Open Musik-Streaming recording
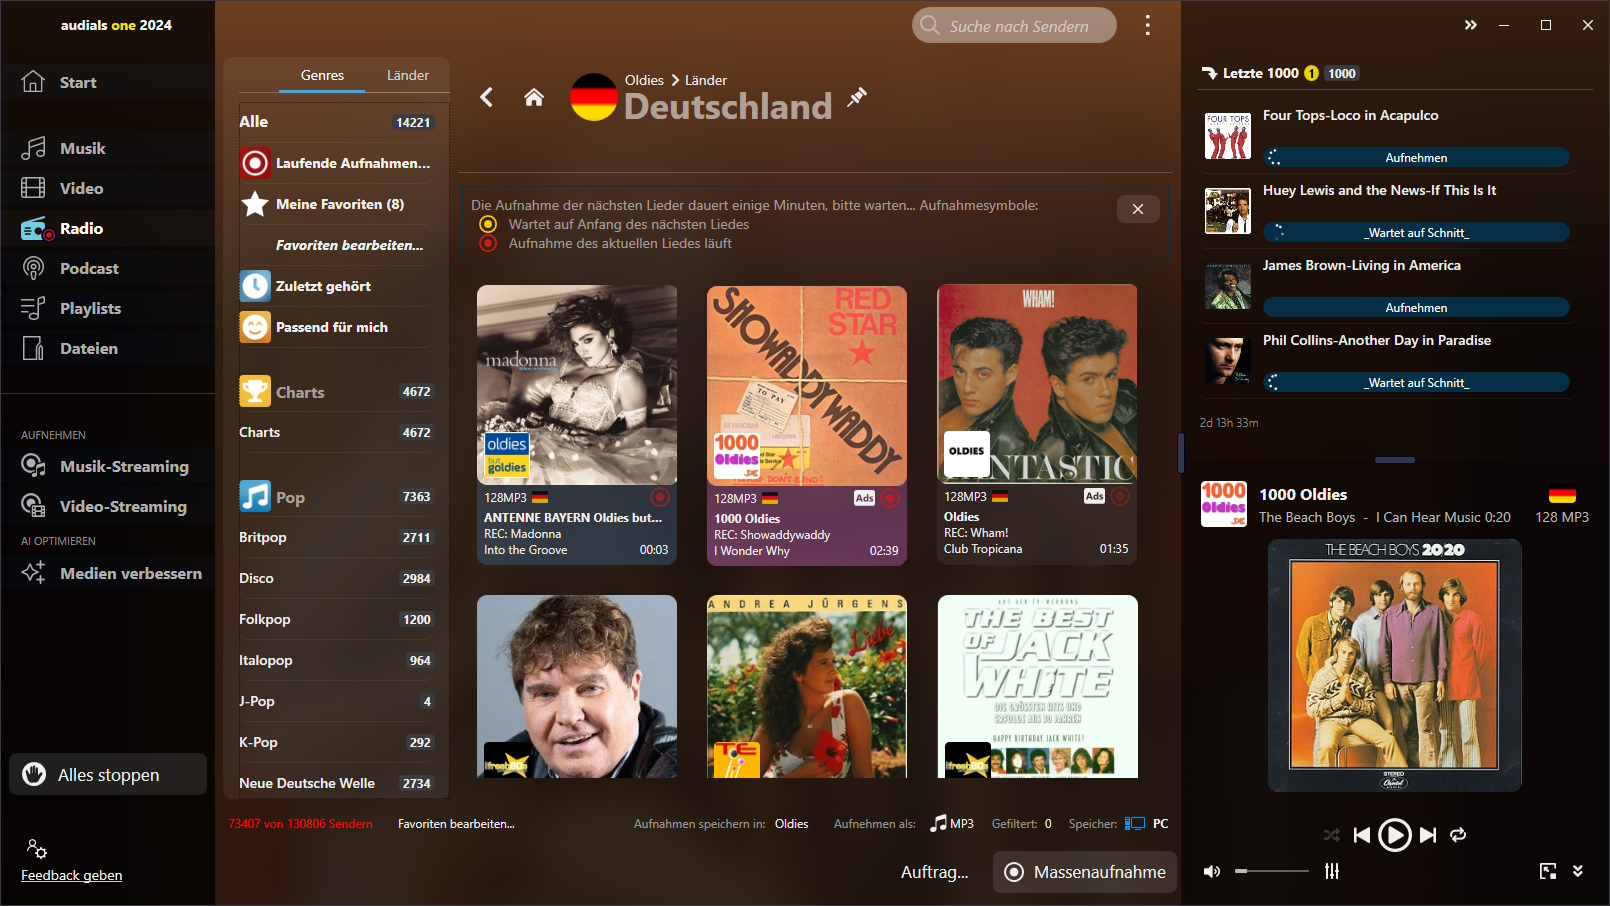The image size is (1610, 906). 107,466
